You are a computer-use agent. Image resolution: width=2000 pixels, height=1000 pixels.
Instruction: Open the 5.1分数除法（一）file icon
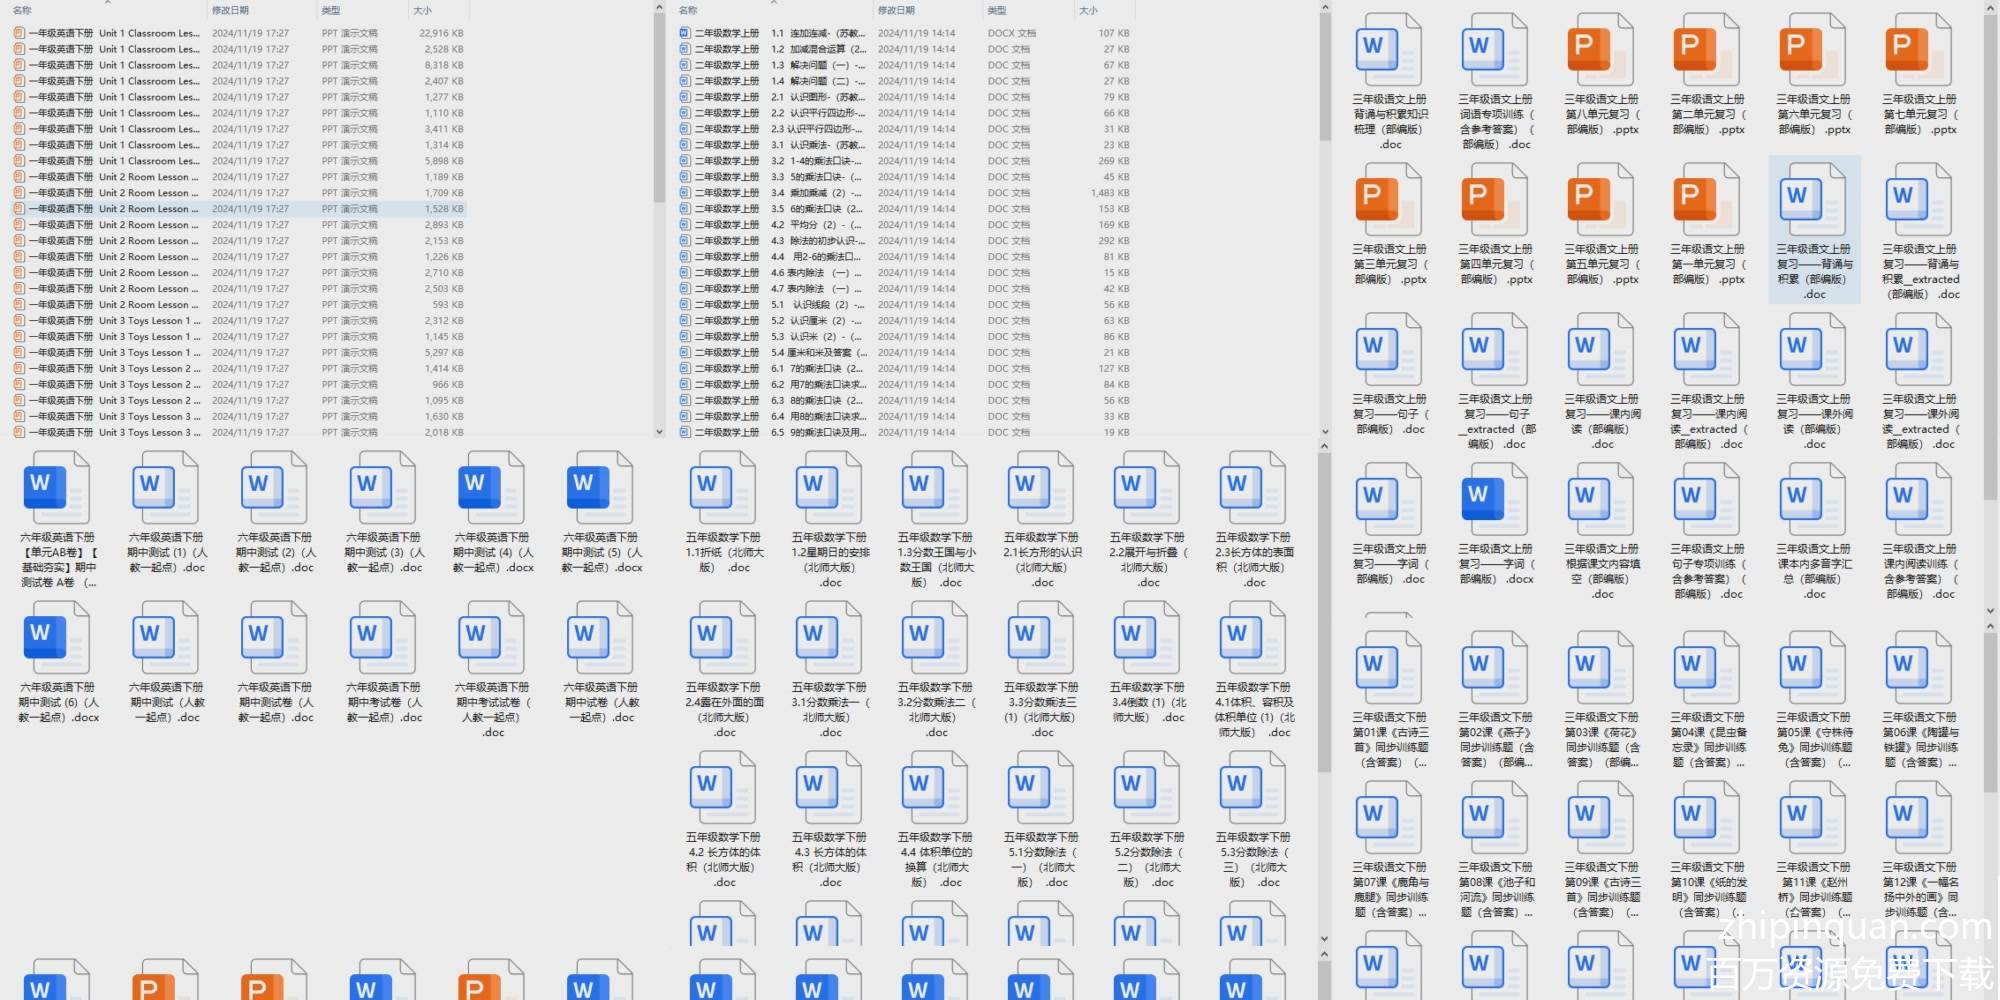click(1042, 788)
